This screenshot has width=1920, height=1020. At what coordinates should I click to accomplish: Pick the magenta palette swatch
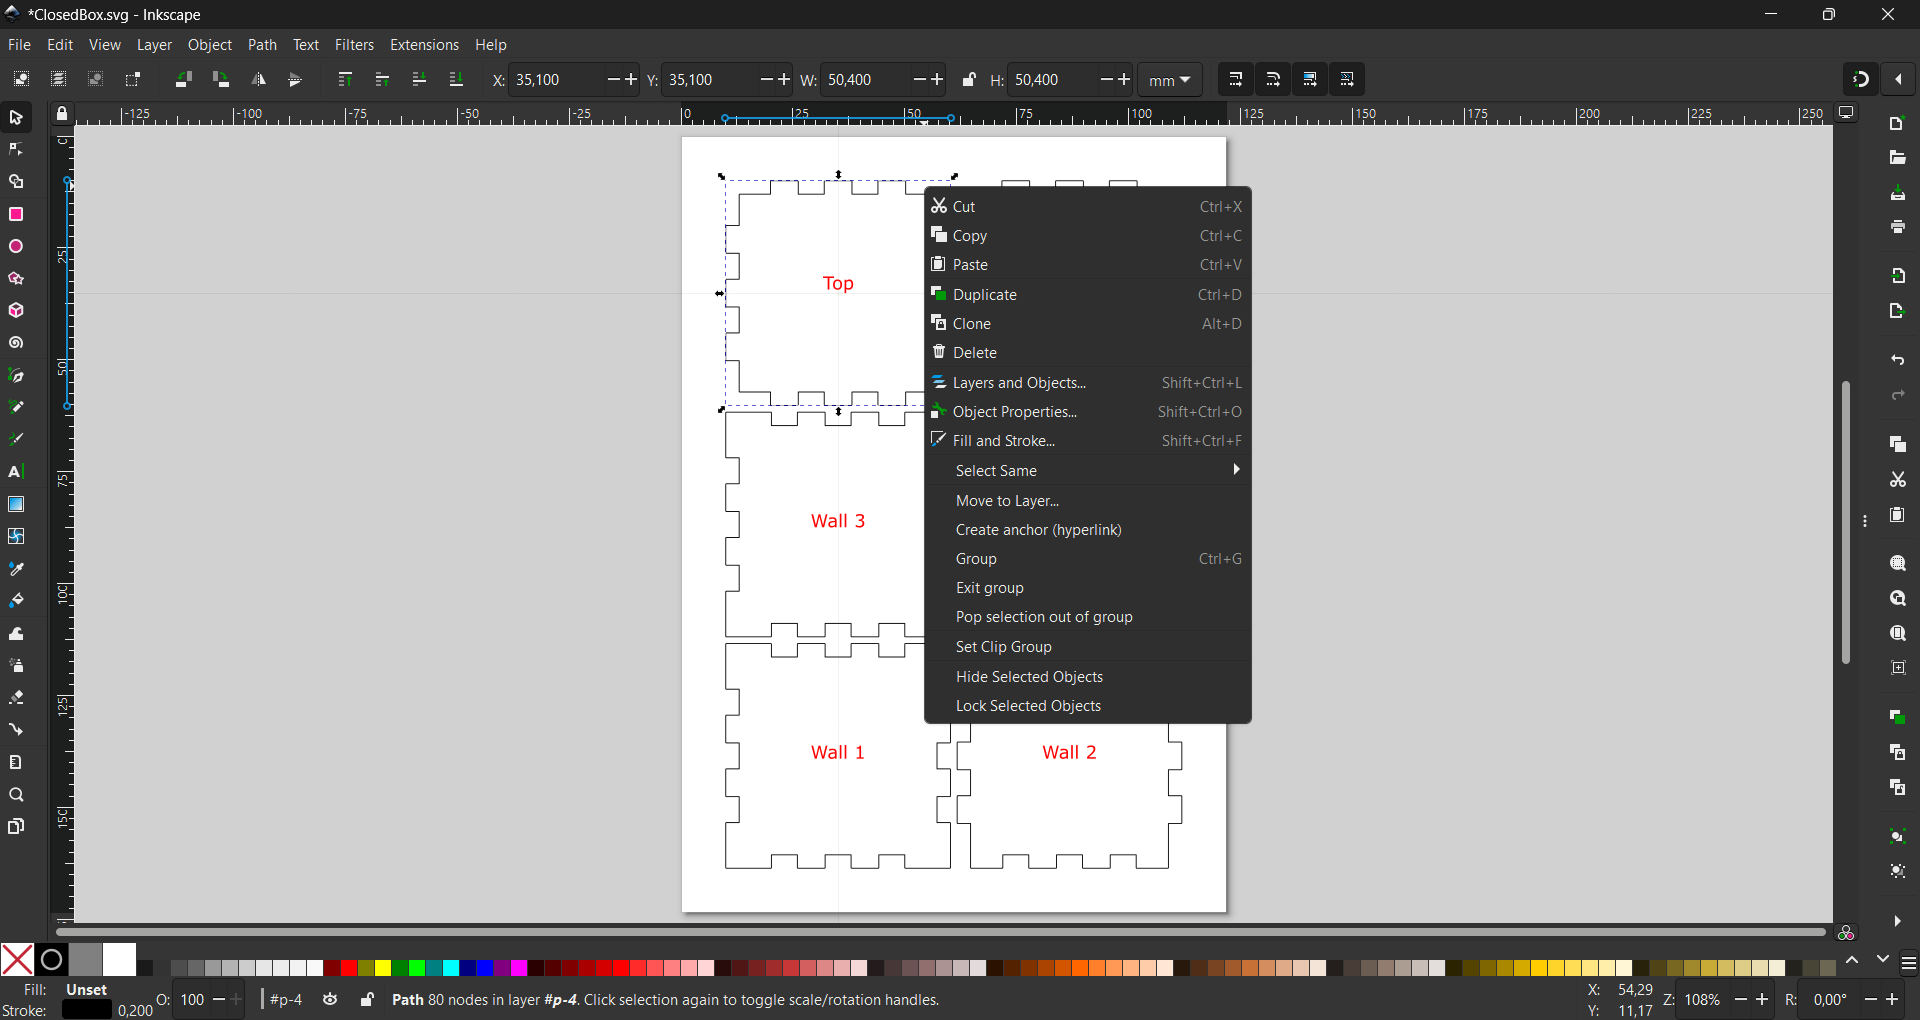pyautogui.click(x=519, y=968)
